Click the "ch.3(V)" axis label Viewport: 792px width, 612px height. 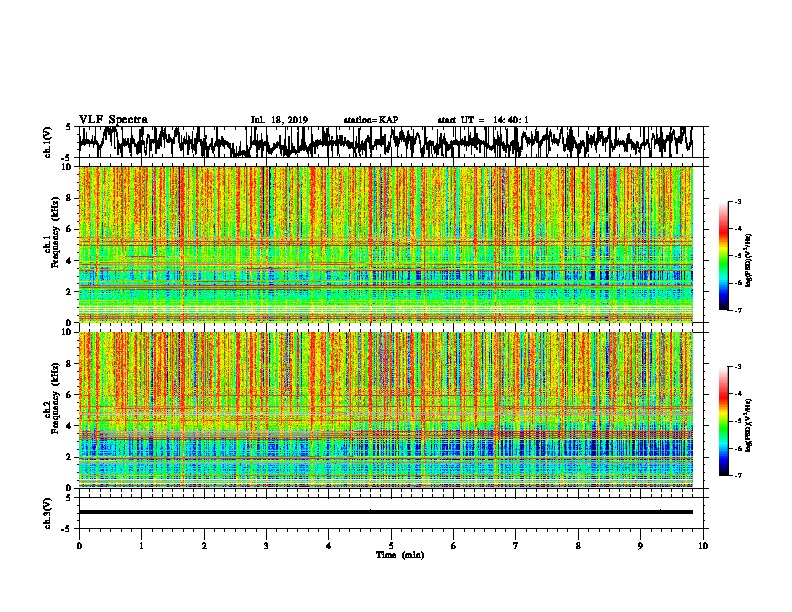click(47, 514)
